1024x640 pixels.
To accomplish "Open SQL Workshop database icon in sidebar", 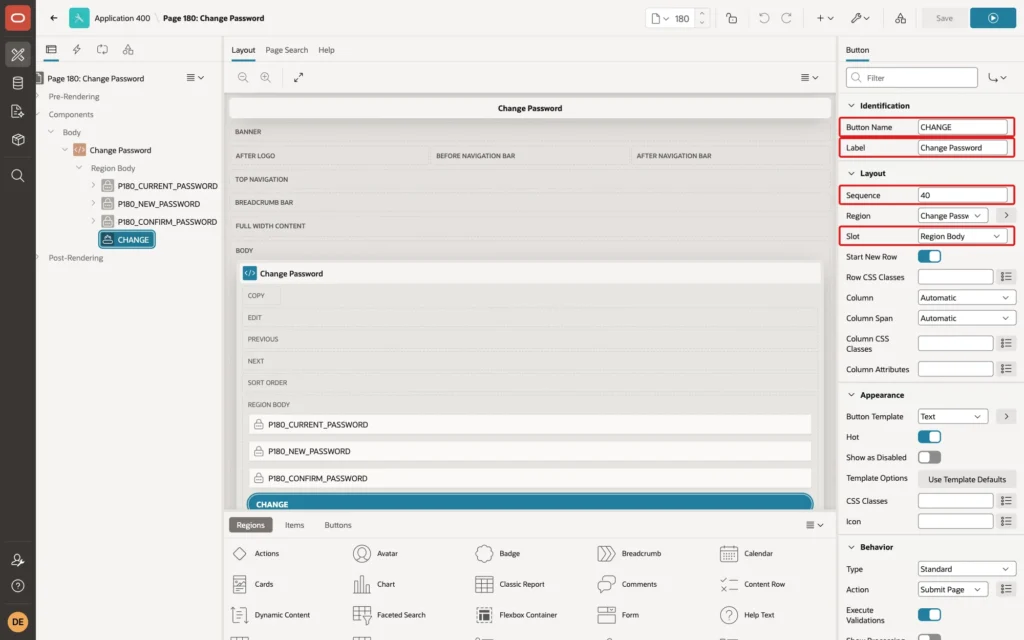I will [x=18, y=83].
